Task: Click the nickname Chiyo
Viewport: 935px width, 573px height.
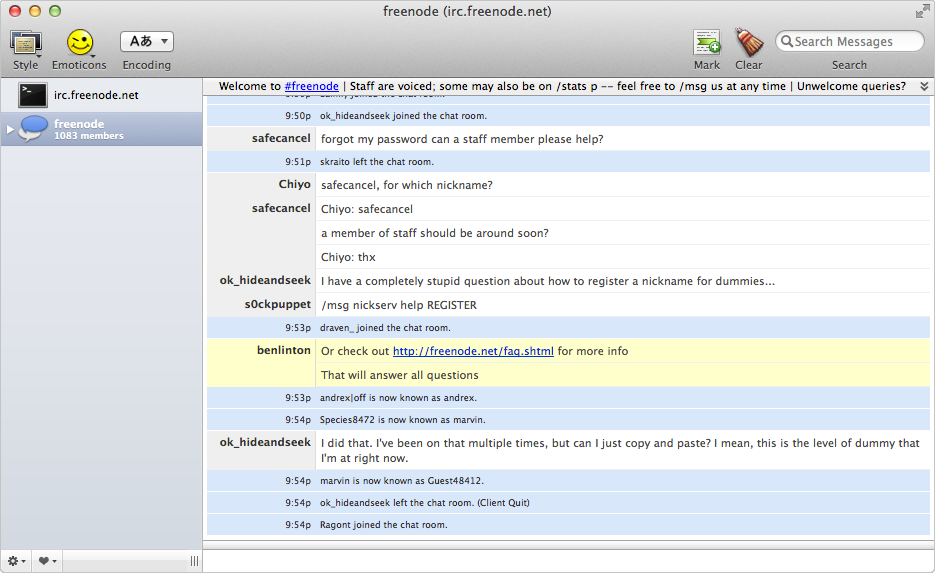Action: (295, 184)
